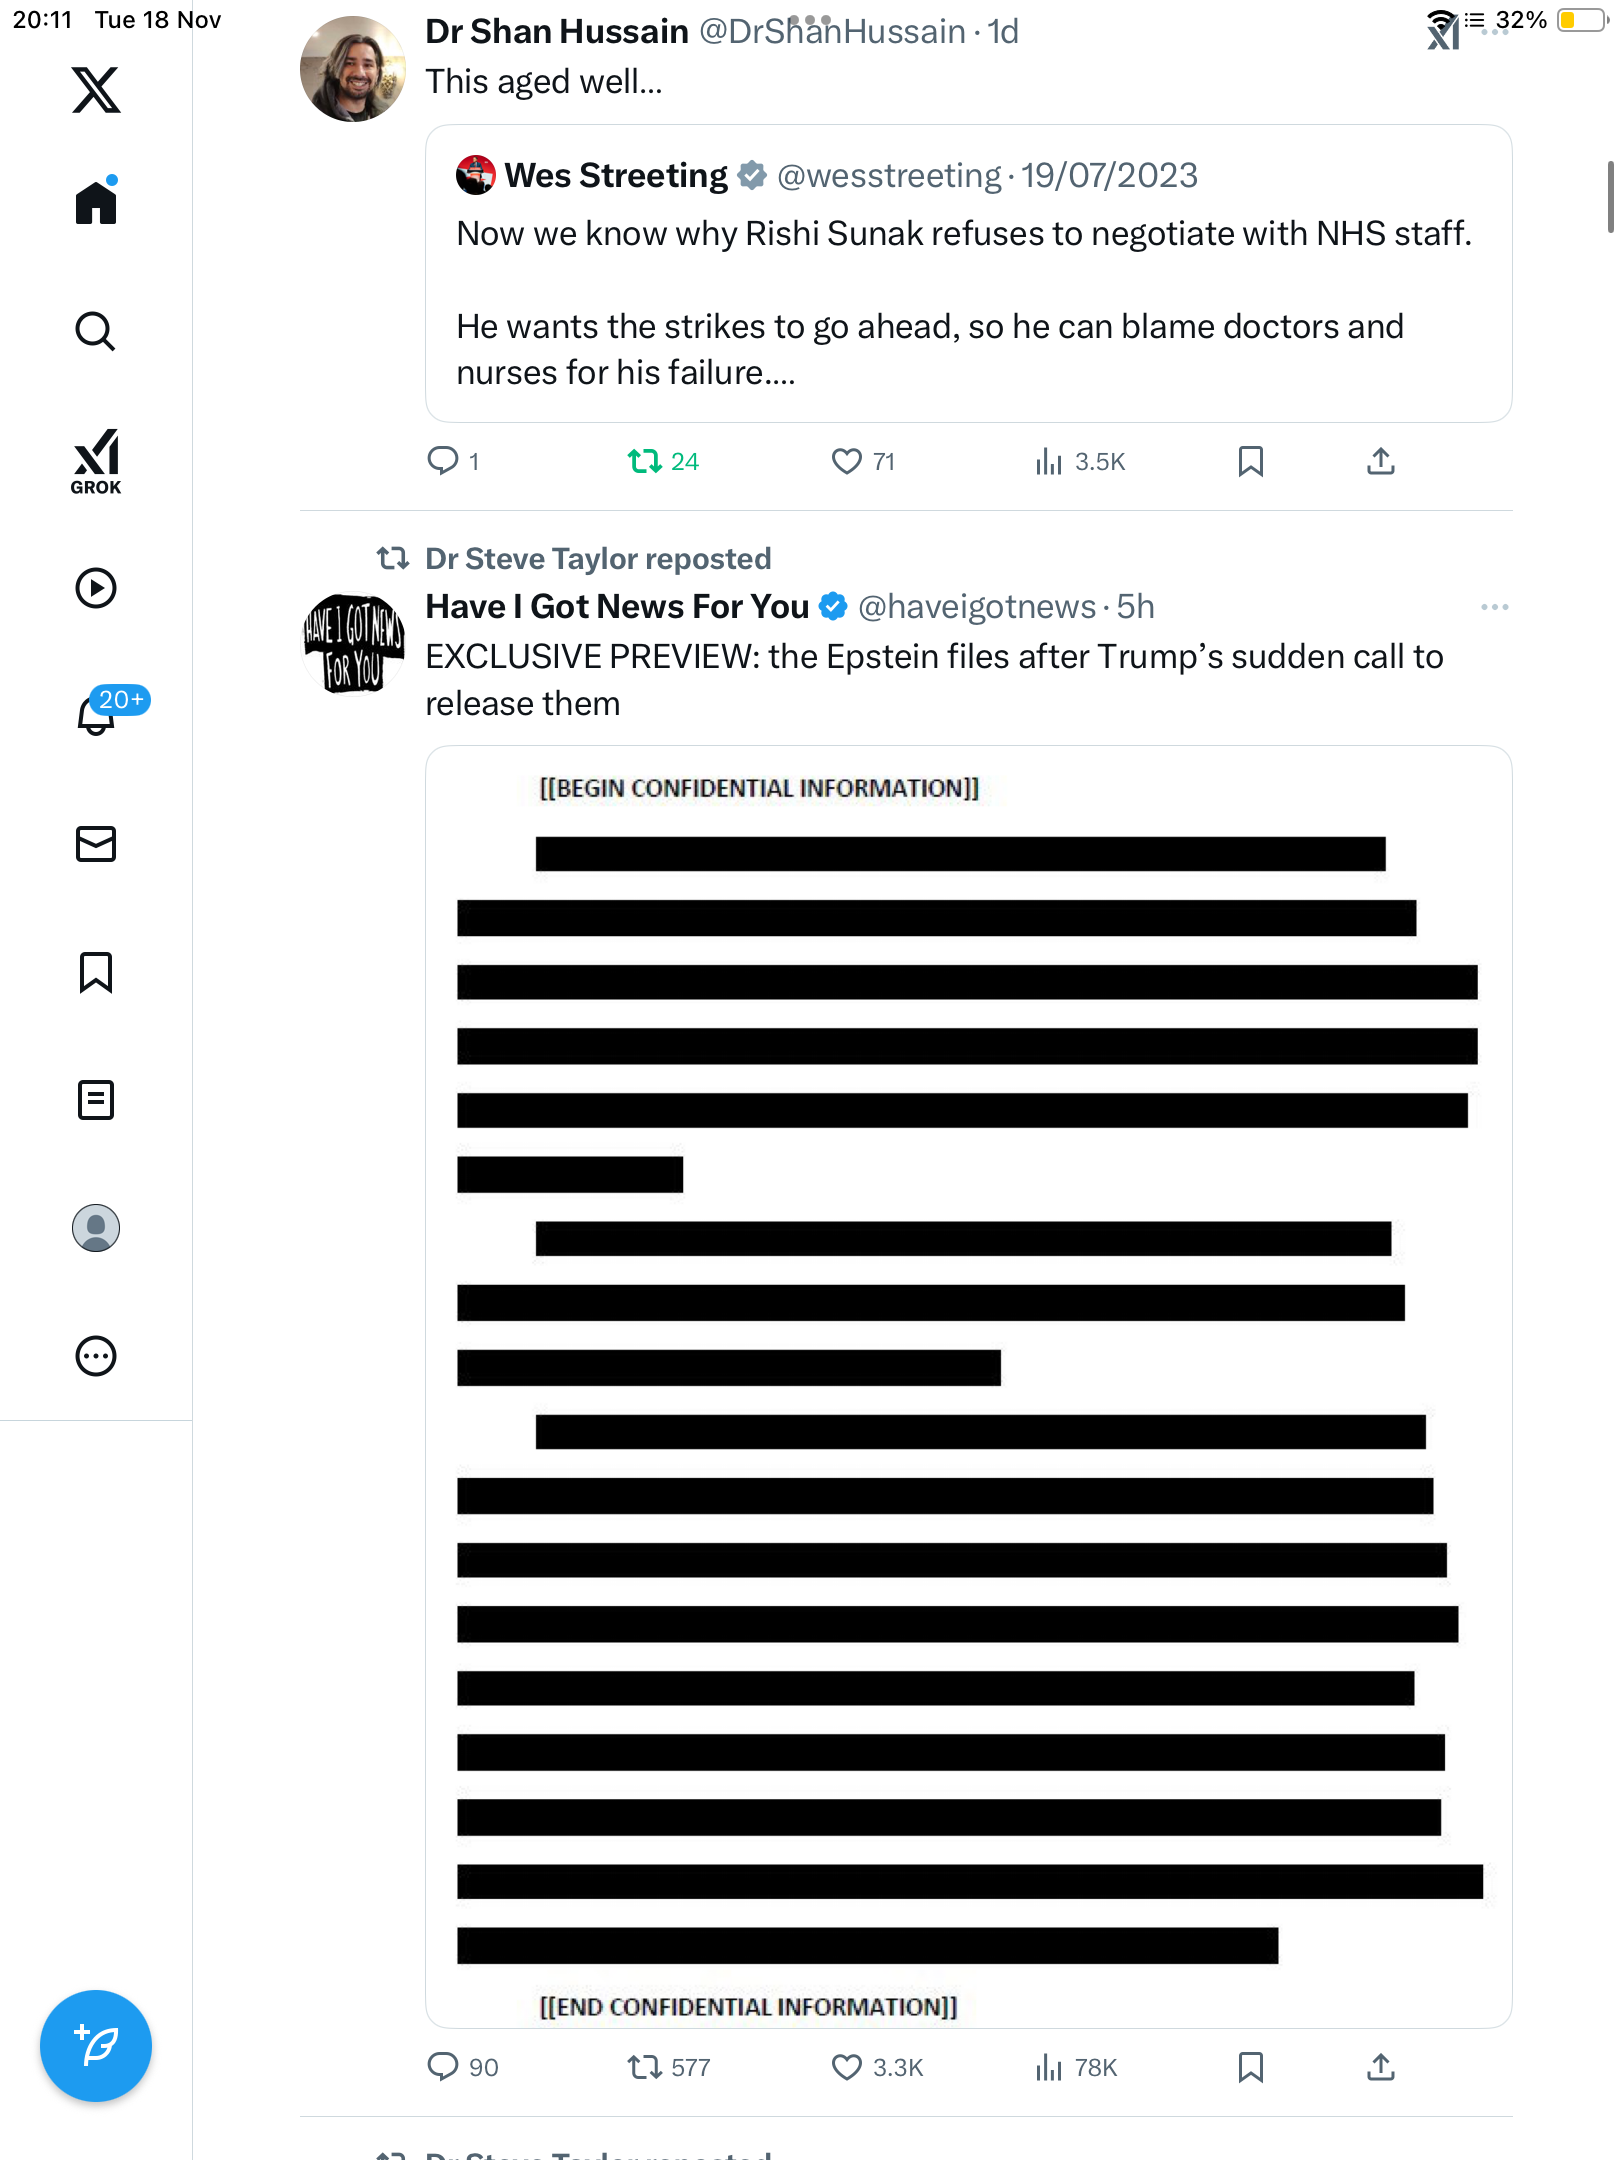Open the Search and Explore page
The height and width of the screenshot is (2160, 1620).
pos(96,331)
